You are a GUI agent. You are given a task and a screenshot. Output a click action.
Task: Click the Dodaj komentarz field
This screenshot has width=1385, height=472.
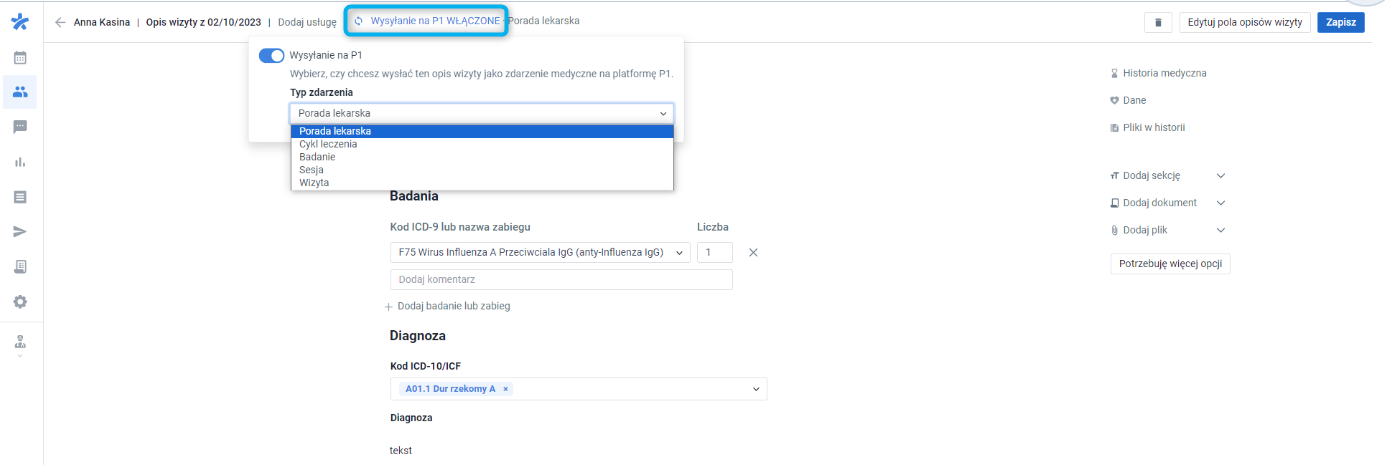561,280
